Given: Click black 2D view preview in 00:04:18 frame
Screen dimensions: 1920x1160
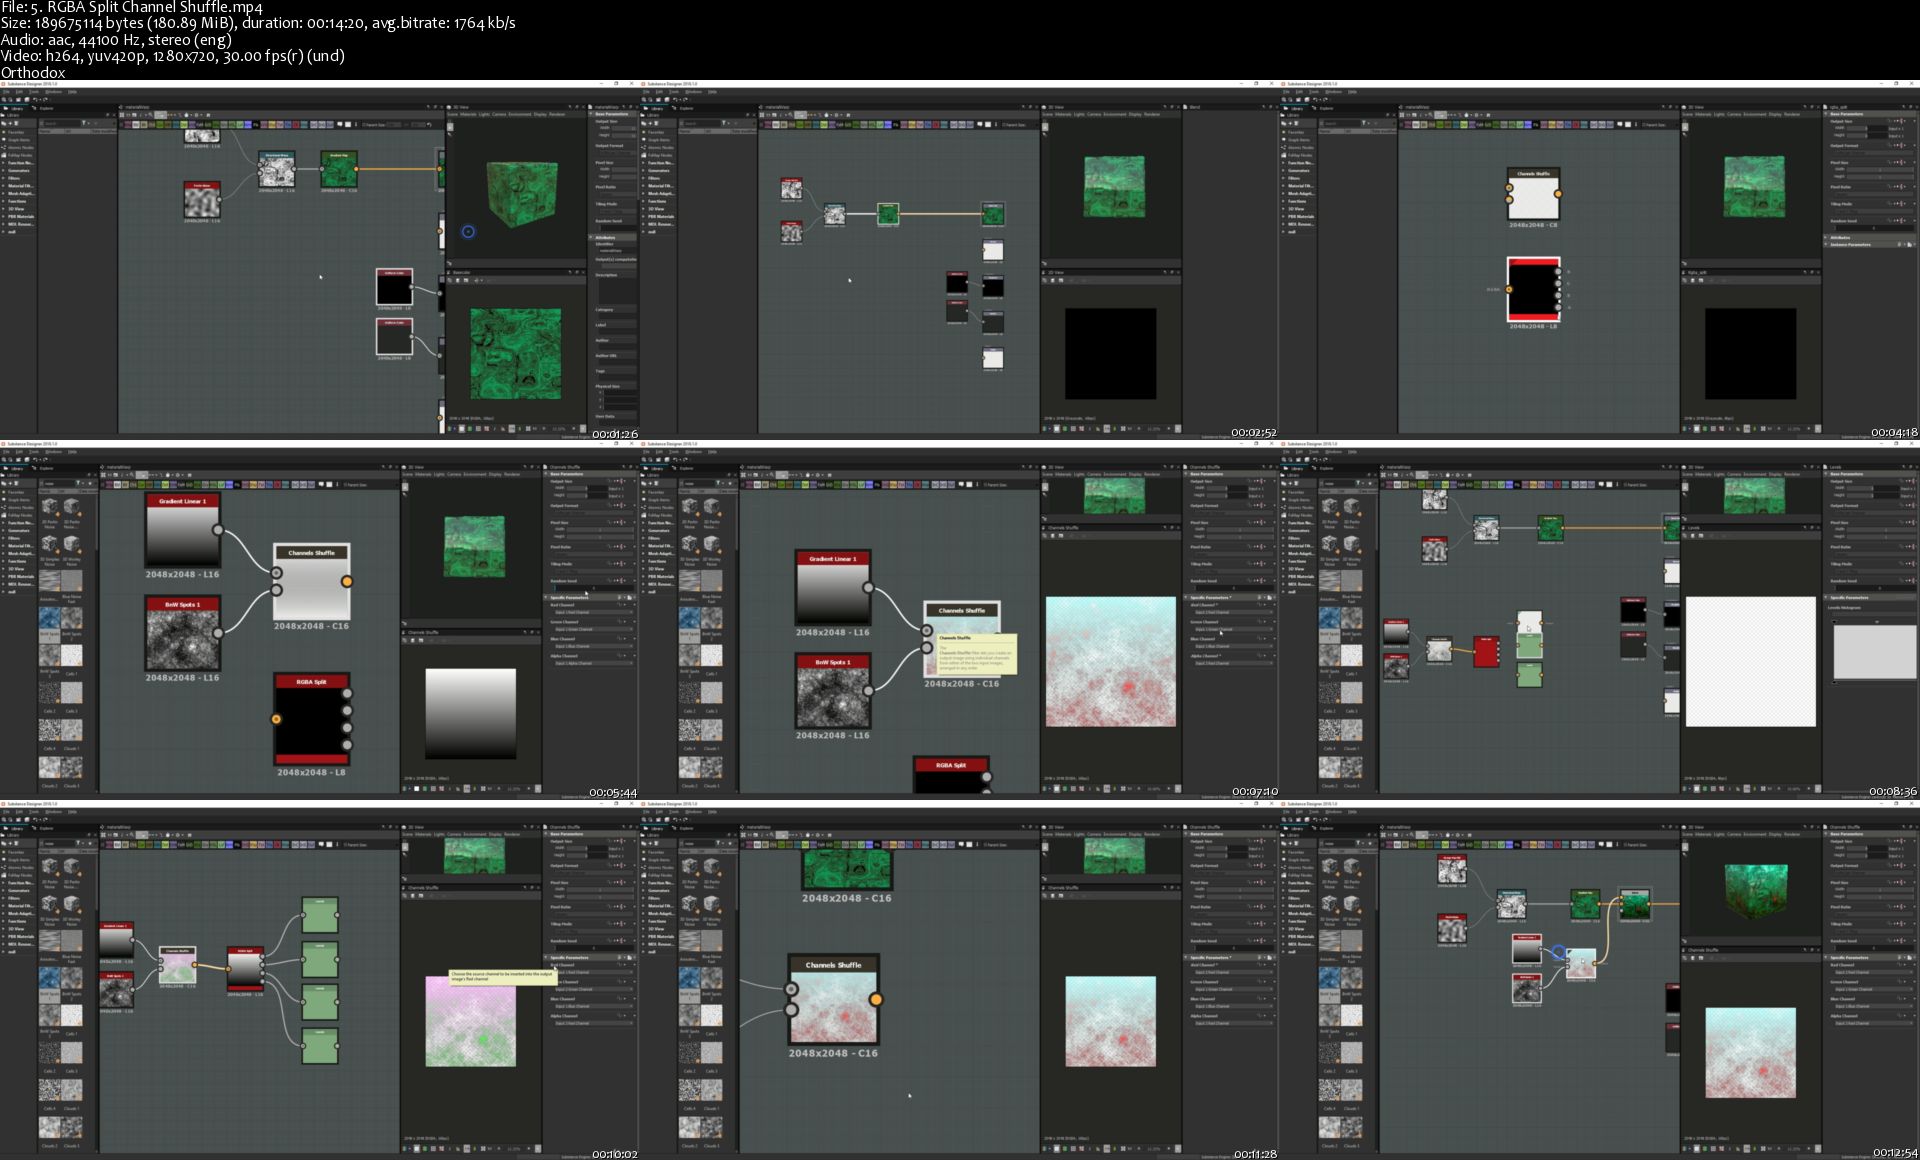Looking at the screenshot, I should tap(1750, 354).
